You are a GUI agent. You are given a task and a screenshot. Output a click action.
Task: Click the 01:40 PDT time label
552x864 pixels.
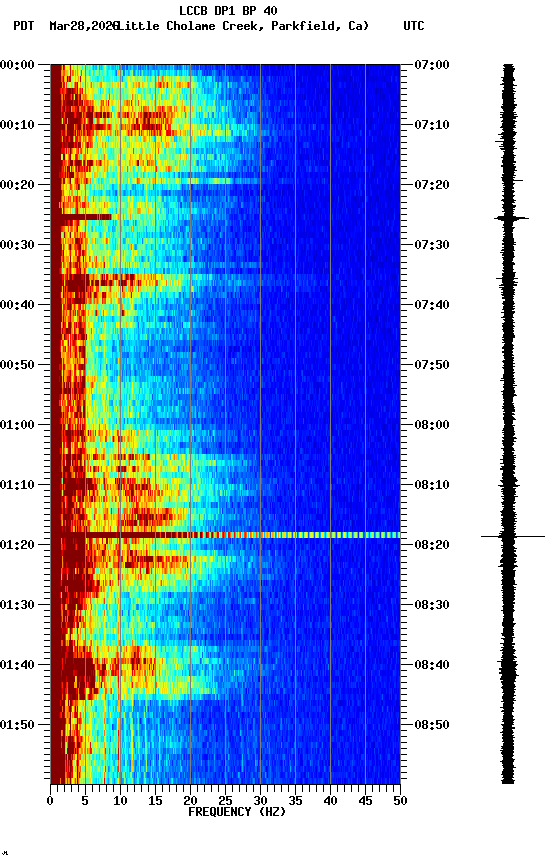17,665
